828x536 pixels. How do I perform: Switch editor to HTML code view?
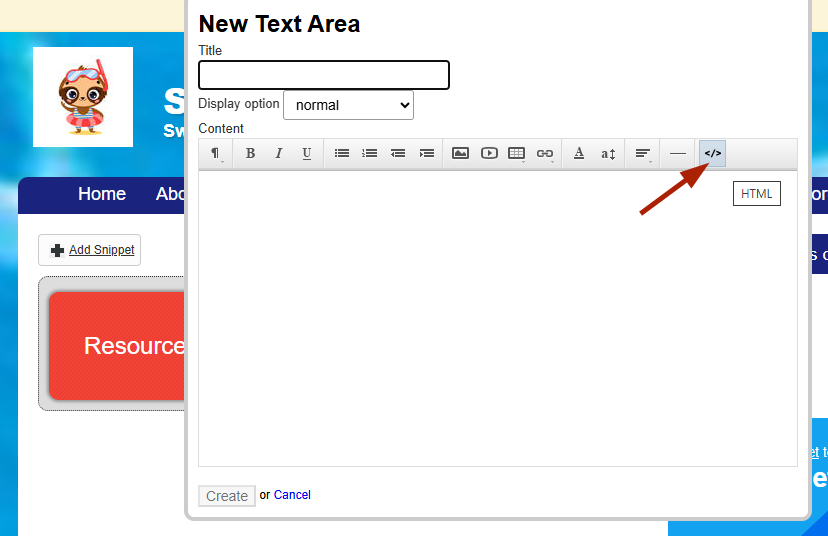pos(712,153)
